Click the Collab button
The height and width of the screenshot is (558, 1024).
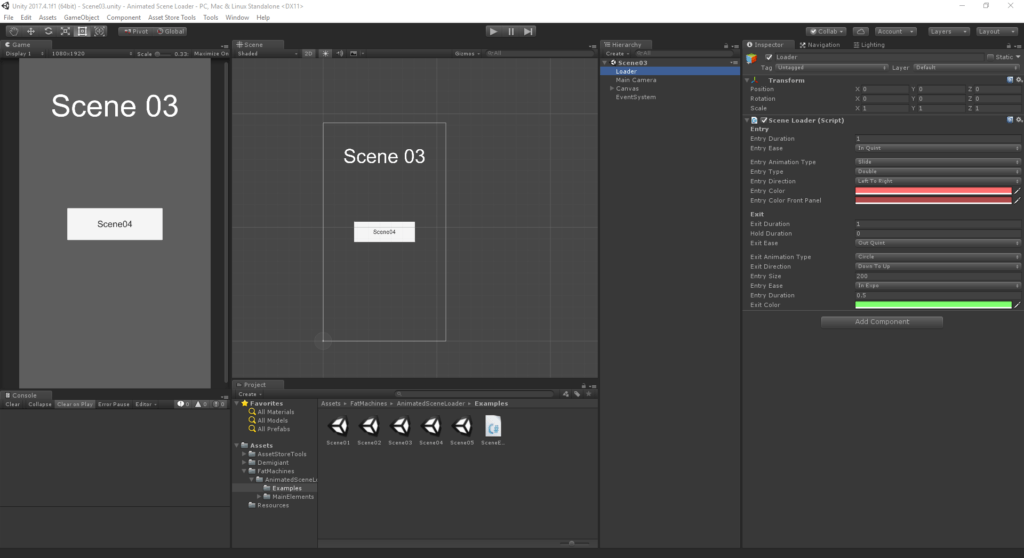click(x=826, y=31)
